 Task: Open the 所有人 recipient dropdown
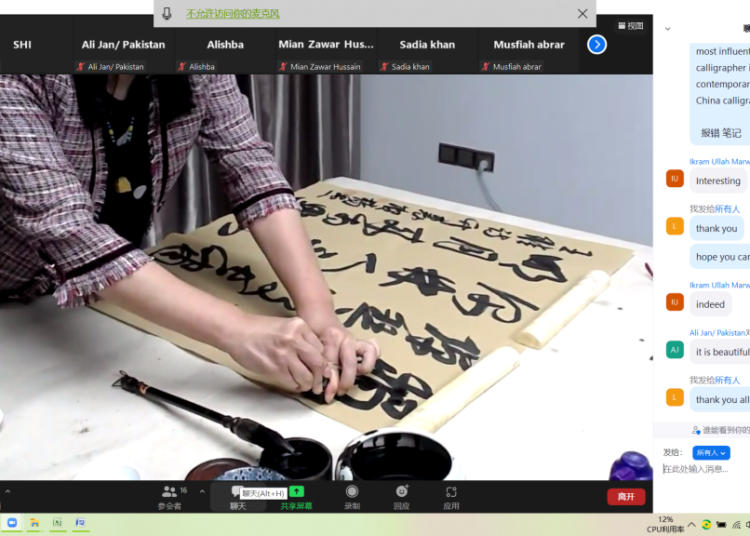click(711, 453)
